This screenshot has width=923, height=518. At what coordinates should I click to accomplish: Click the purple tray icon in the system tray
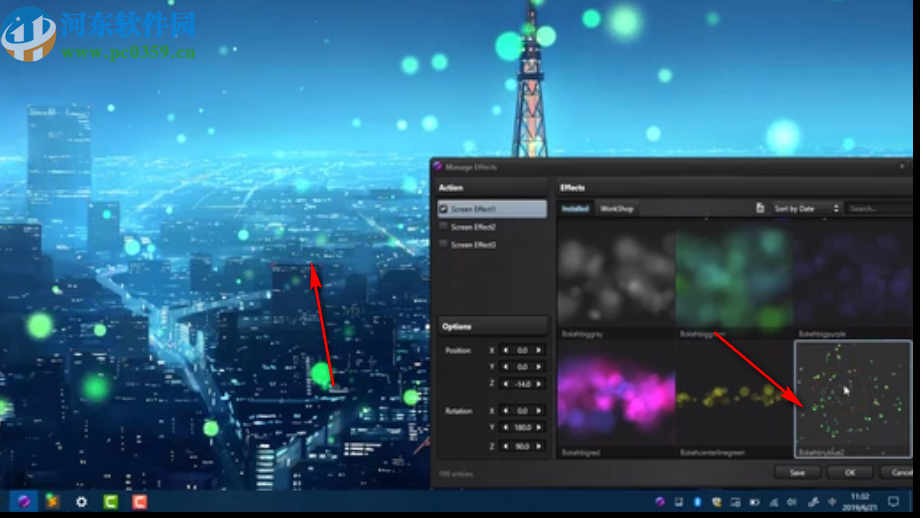(660, 501)
